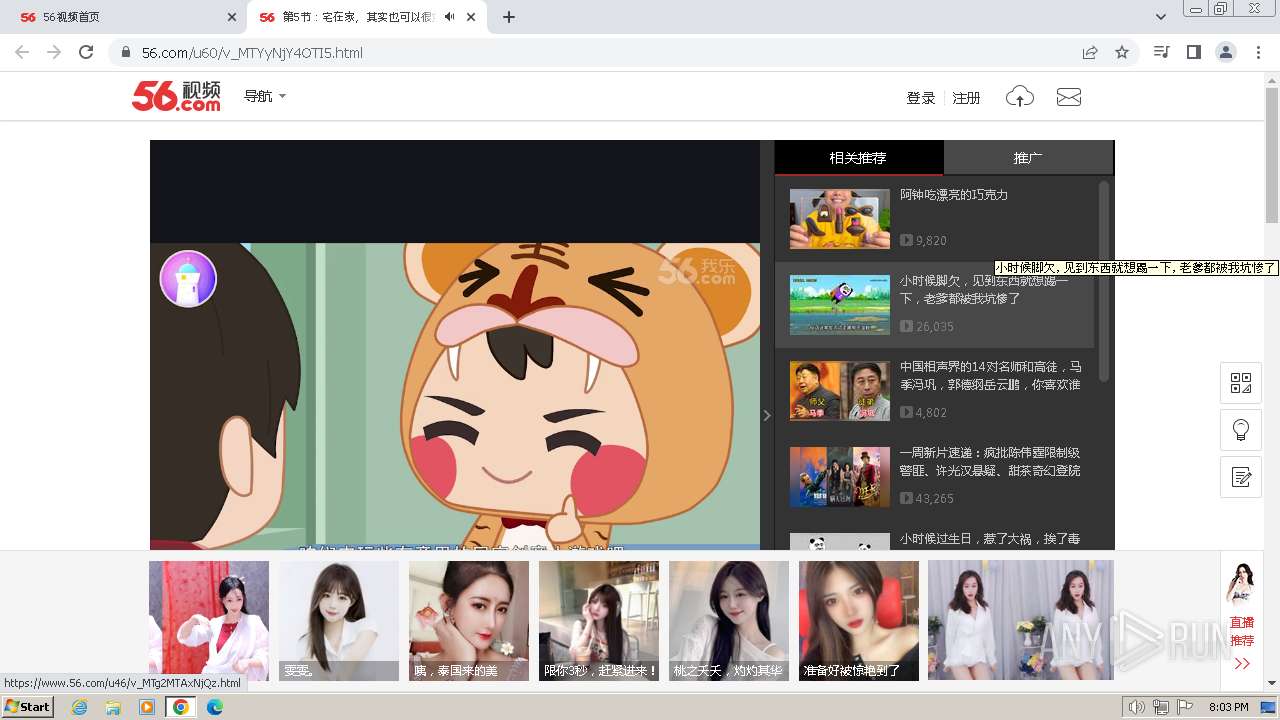Screen dimensions: 1280x720
Task: Click the recommendation list scrollbar
Action: (1104, 280)
